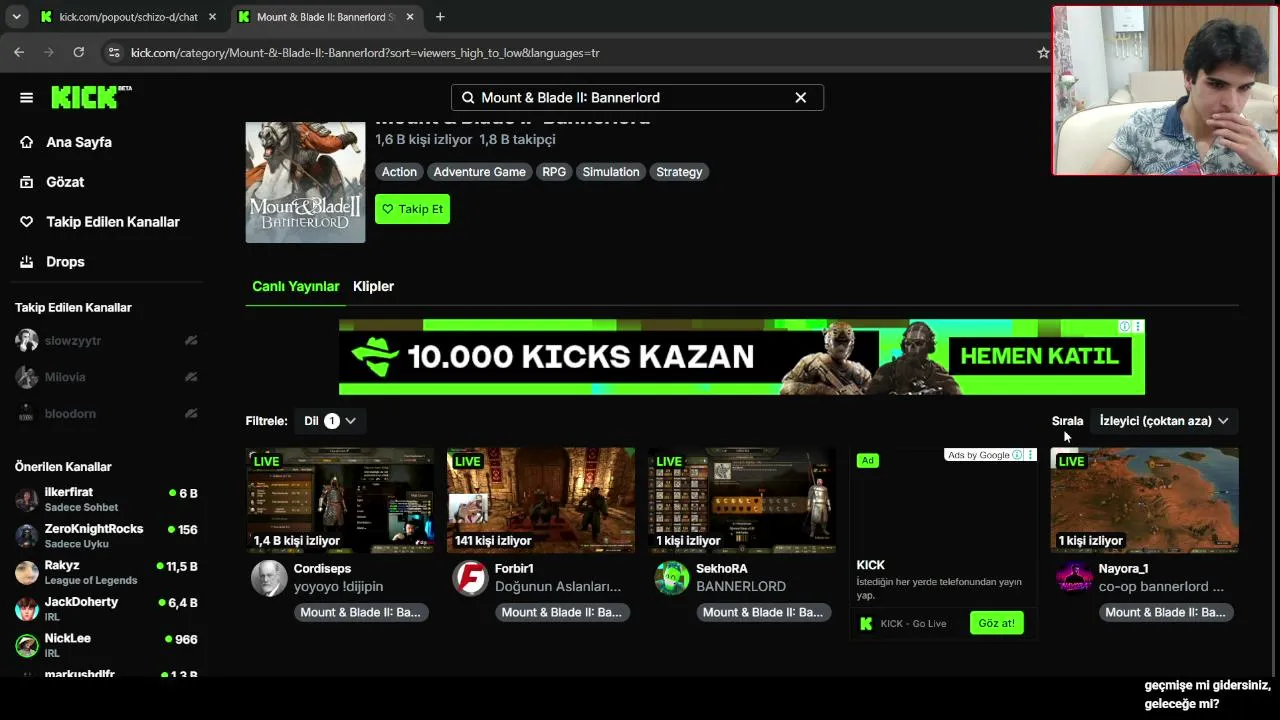Click the category tag under Nayora_1
The width and height of the screenshot is (1280, 720).
click(1165, 612)
